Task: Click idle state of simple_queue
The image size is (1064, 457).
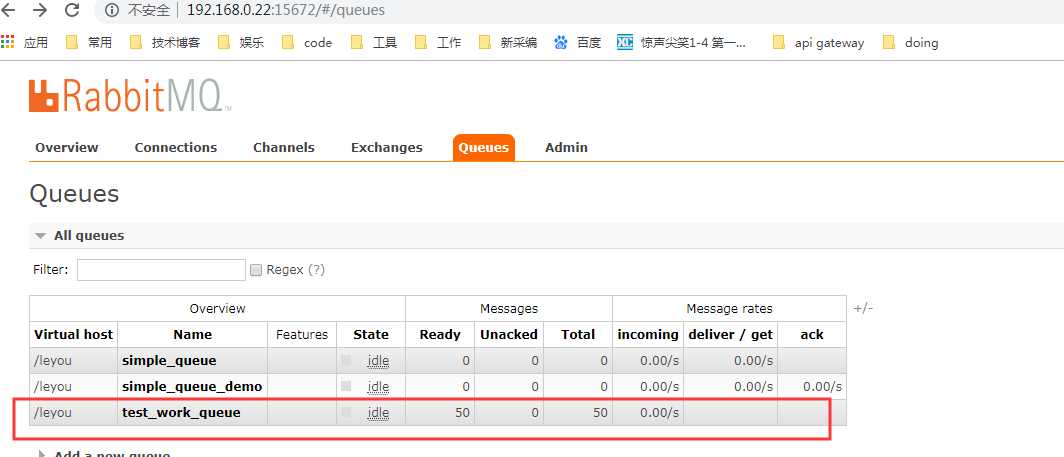Action: 378,361
